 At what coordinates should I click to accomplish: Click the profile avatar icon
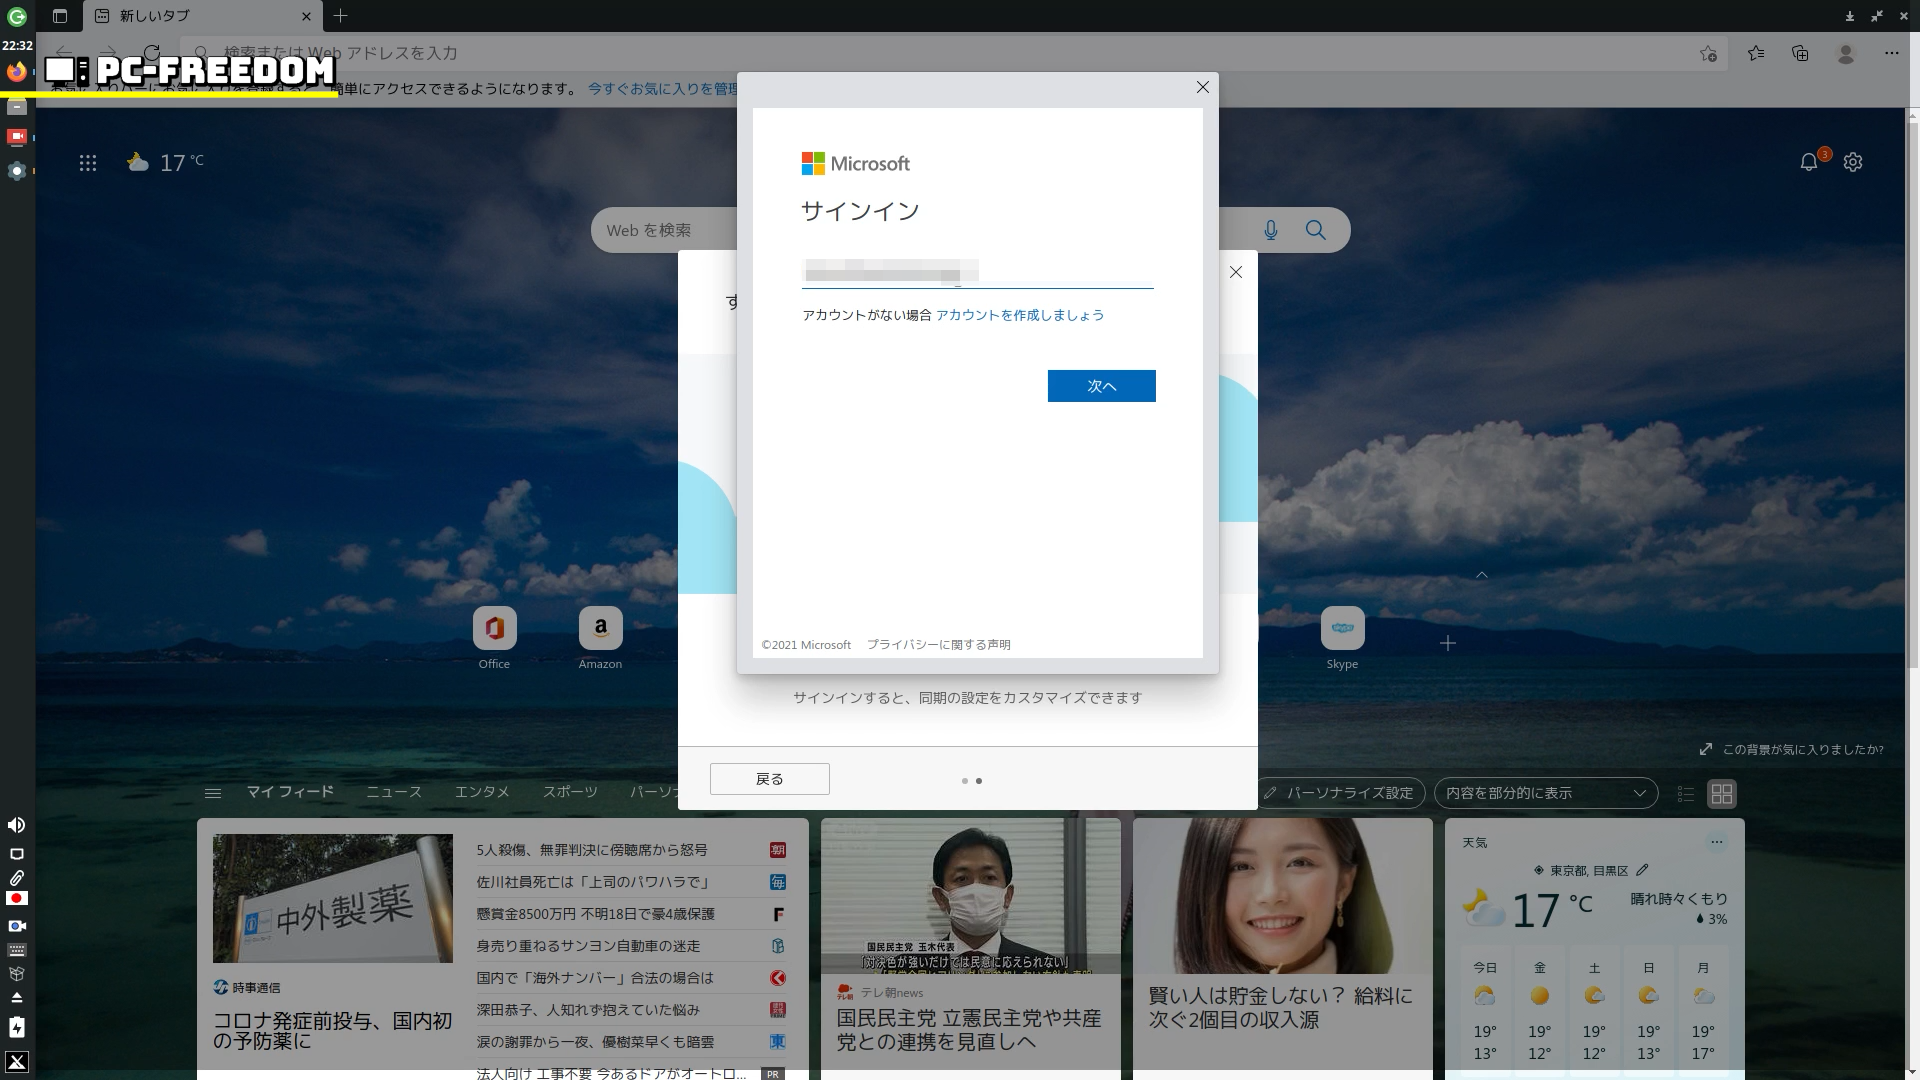[x=1846, y=53]
